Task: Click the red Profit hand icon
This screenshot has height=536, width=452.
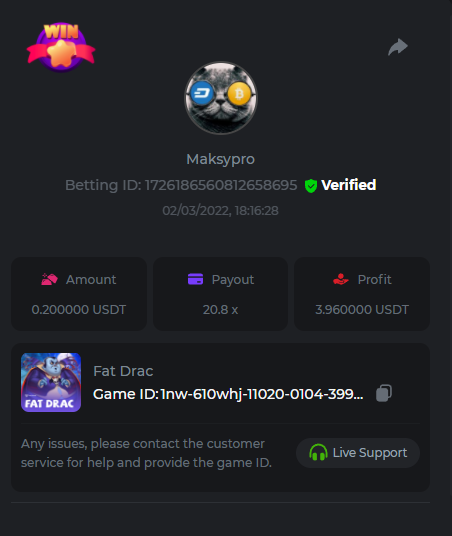Action: (x=341, y=279)
